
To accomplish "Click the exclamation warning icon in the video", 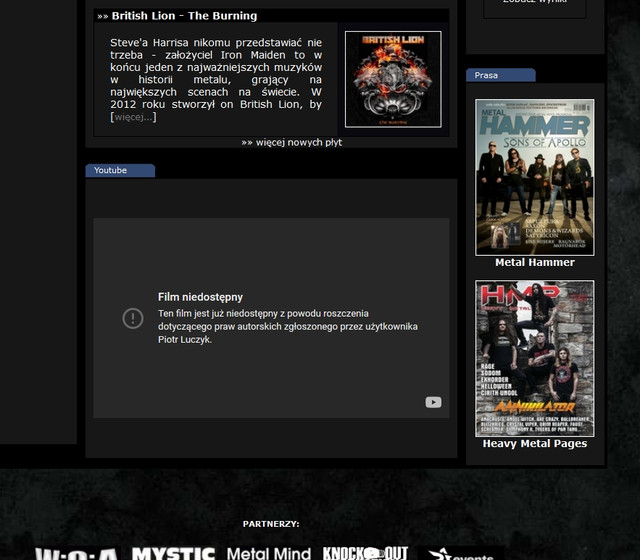I will (x=133, y=318).
